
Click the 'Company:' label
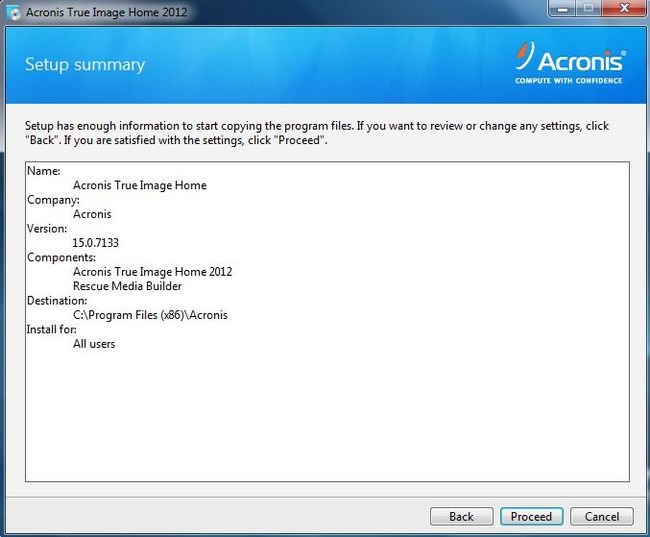click(x=53, y=200)
